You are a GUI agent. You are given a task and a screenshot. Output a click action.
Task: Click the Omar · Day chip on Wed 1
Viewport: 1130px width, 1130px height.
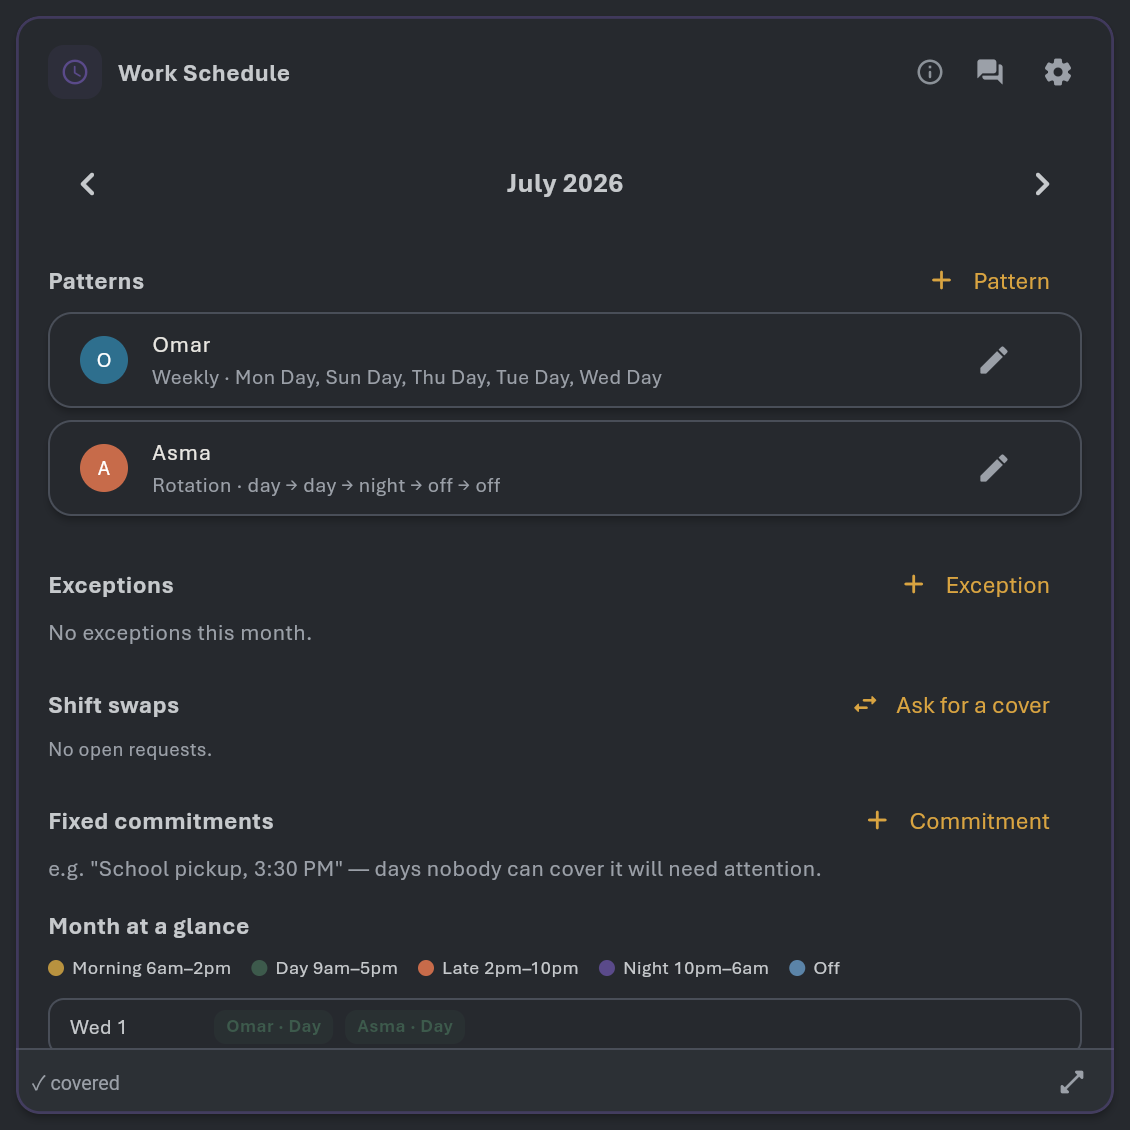273,1026
